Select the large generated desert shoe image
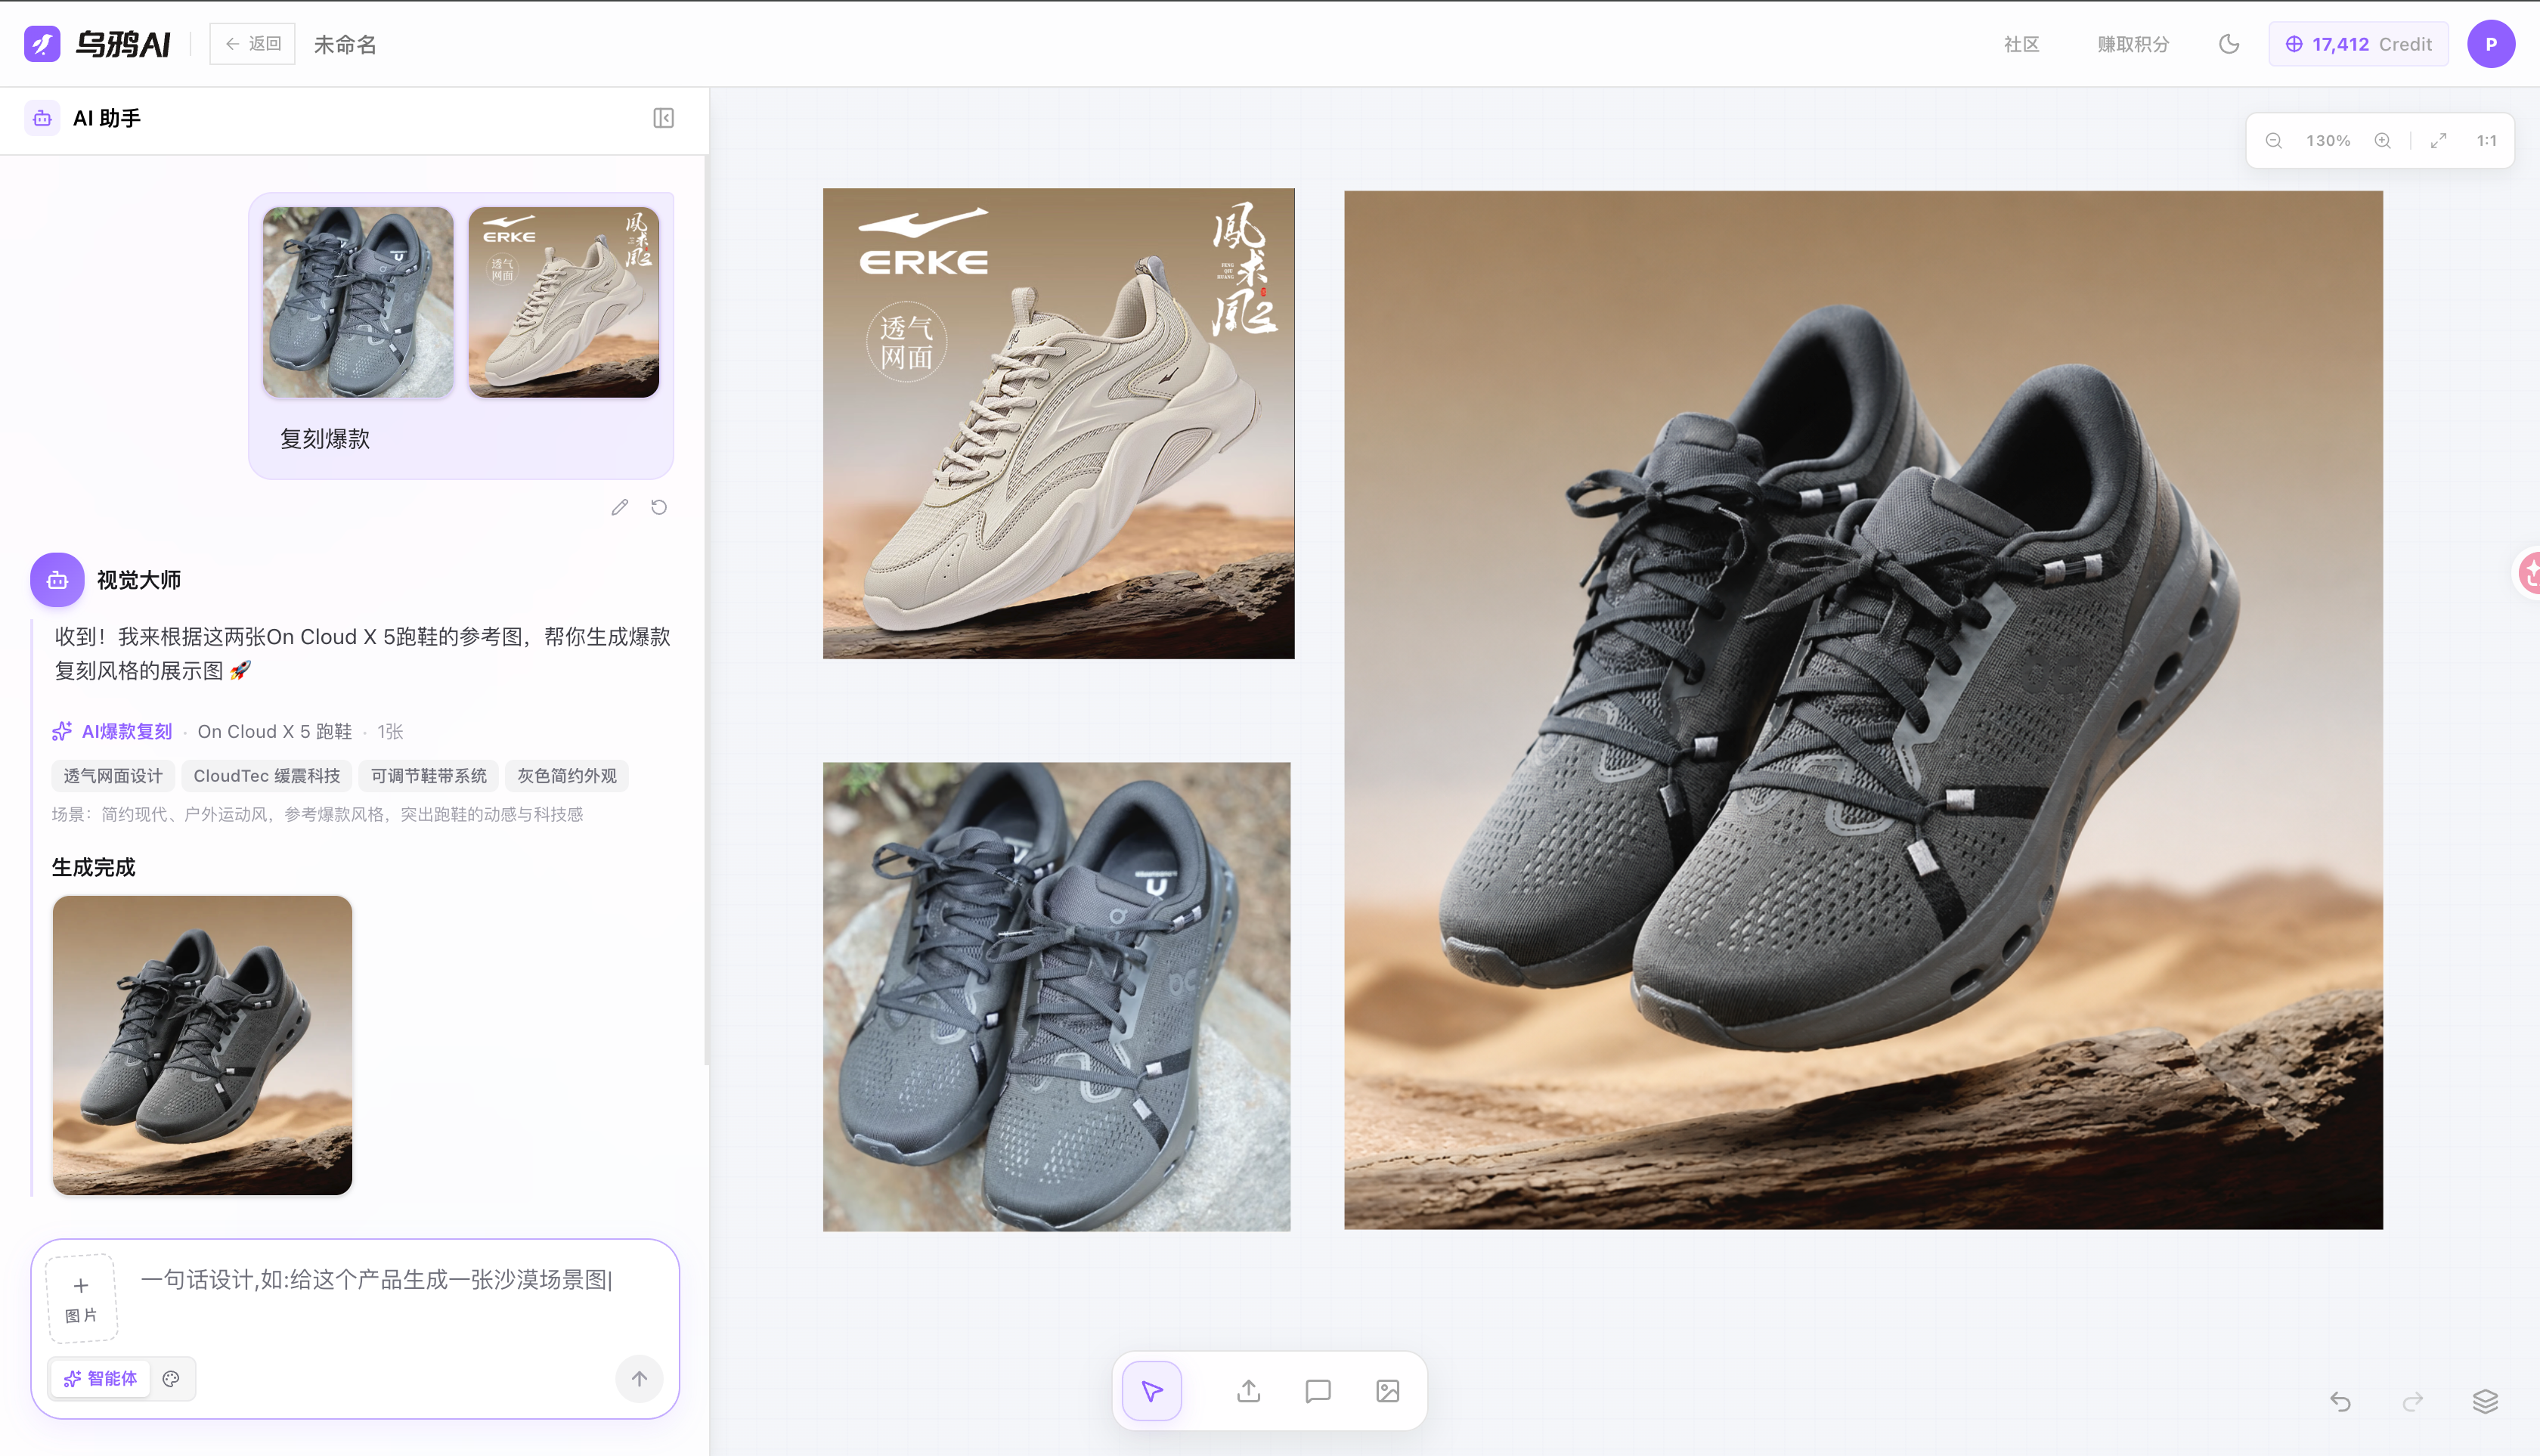 point(1863,710)
